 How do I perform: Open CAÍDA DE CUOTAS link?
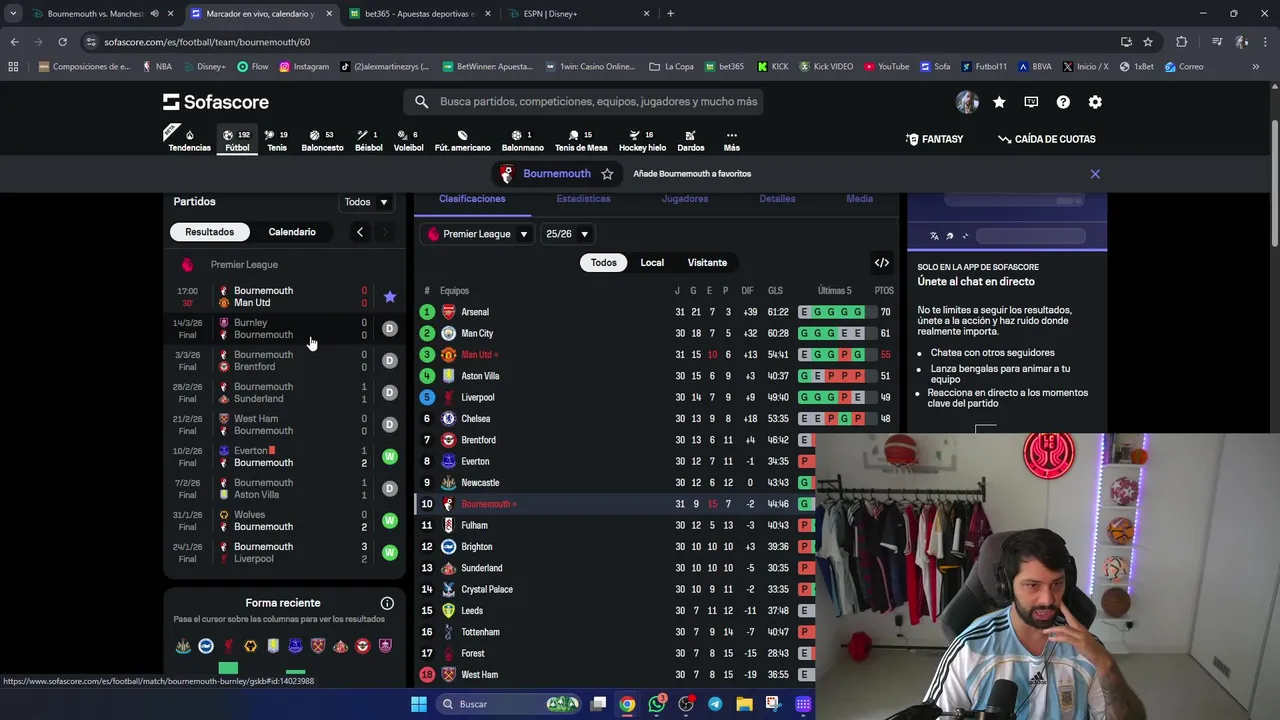point(1047,139)
